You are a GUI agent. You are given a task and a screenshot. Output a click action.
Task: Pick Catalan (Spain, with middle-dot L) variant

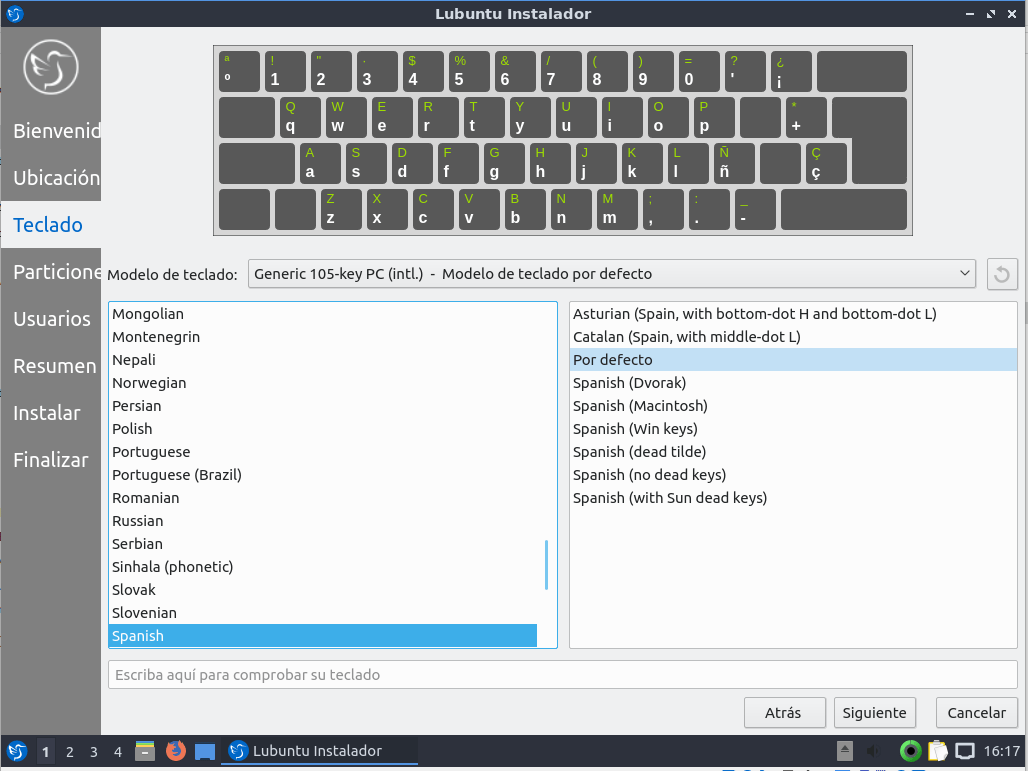686,337
